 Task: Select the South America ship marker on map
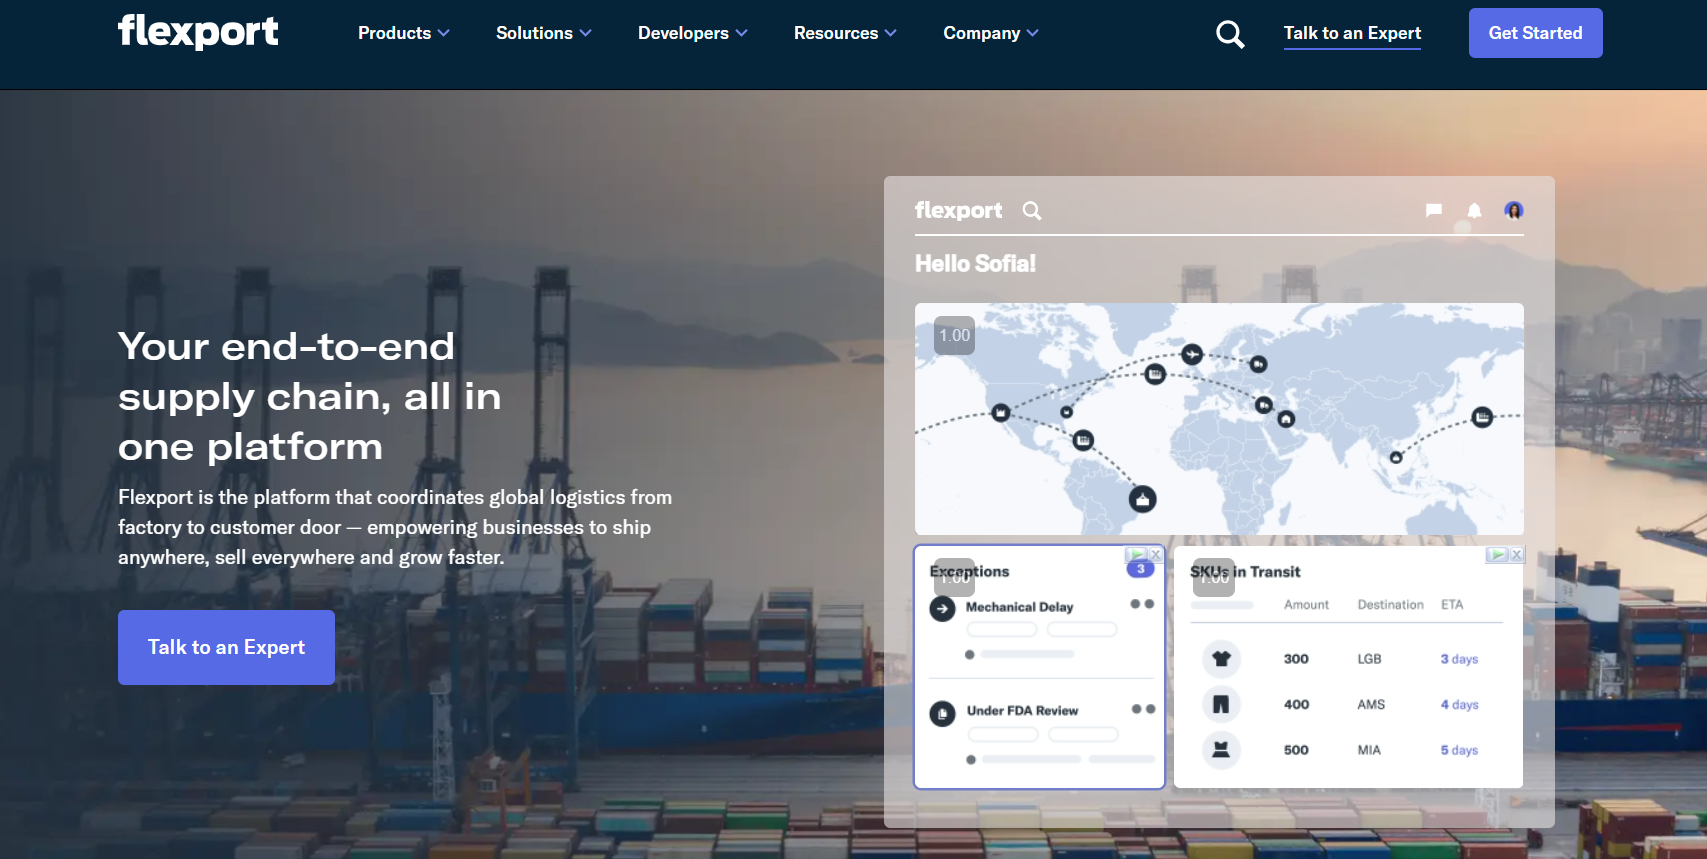pyautogui.click(x=1143, y=499)
